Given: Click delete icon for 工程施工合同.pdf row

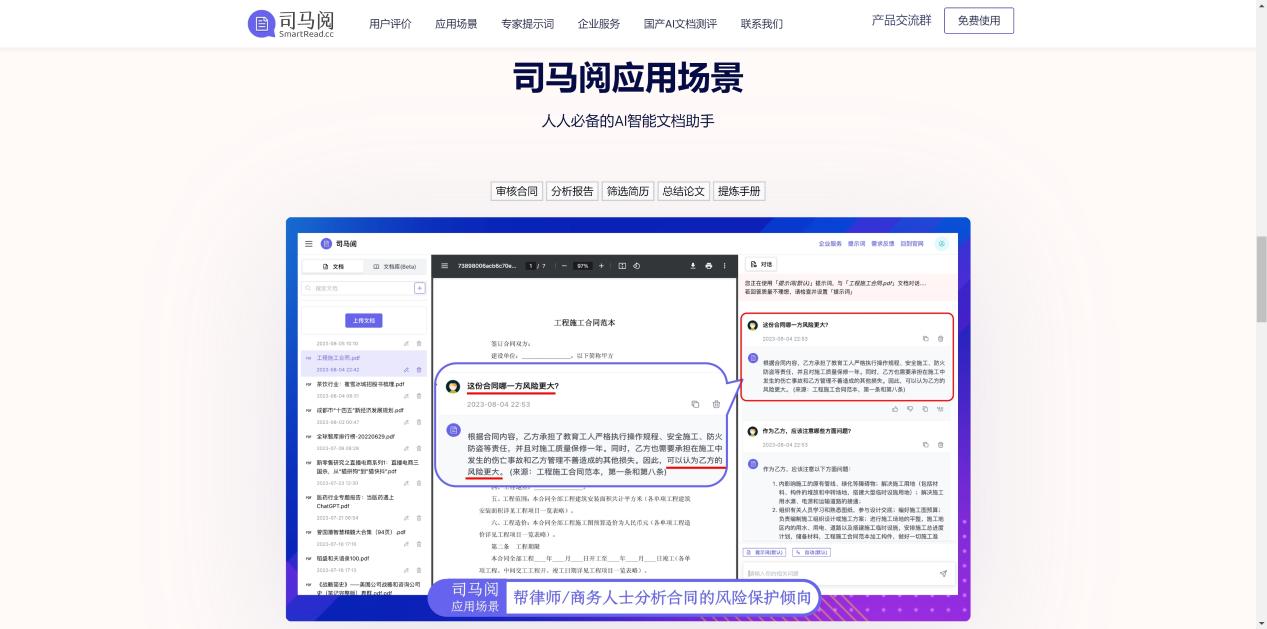Looking at the screenshot, I should click(x=419, y=370).
